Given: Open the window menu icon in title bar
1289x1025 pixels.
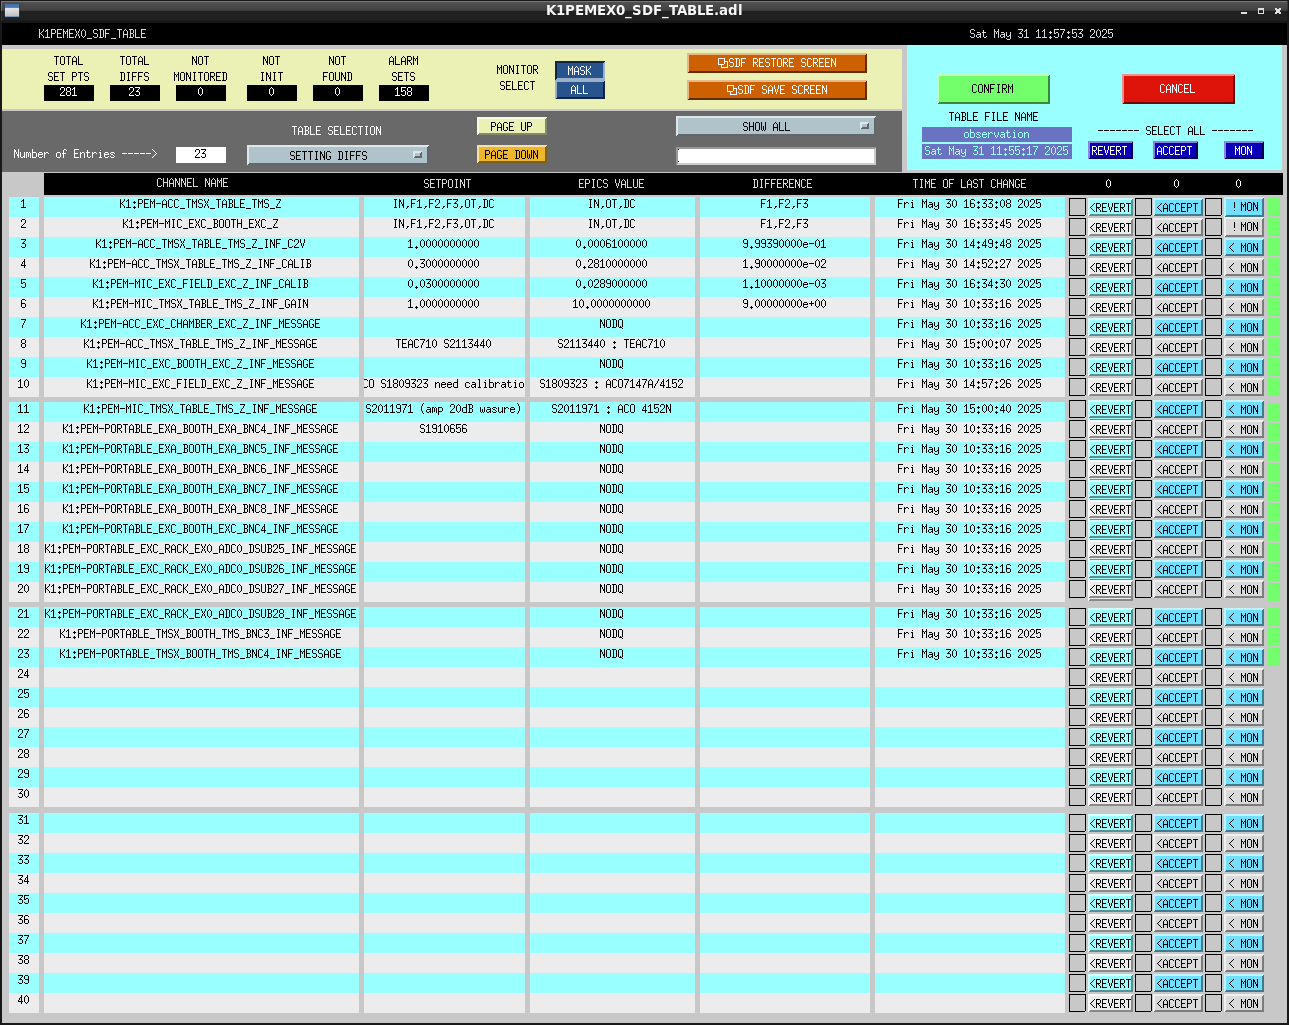Looking at the screenshot, I should pos(12,10).
